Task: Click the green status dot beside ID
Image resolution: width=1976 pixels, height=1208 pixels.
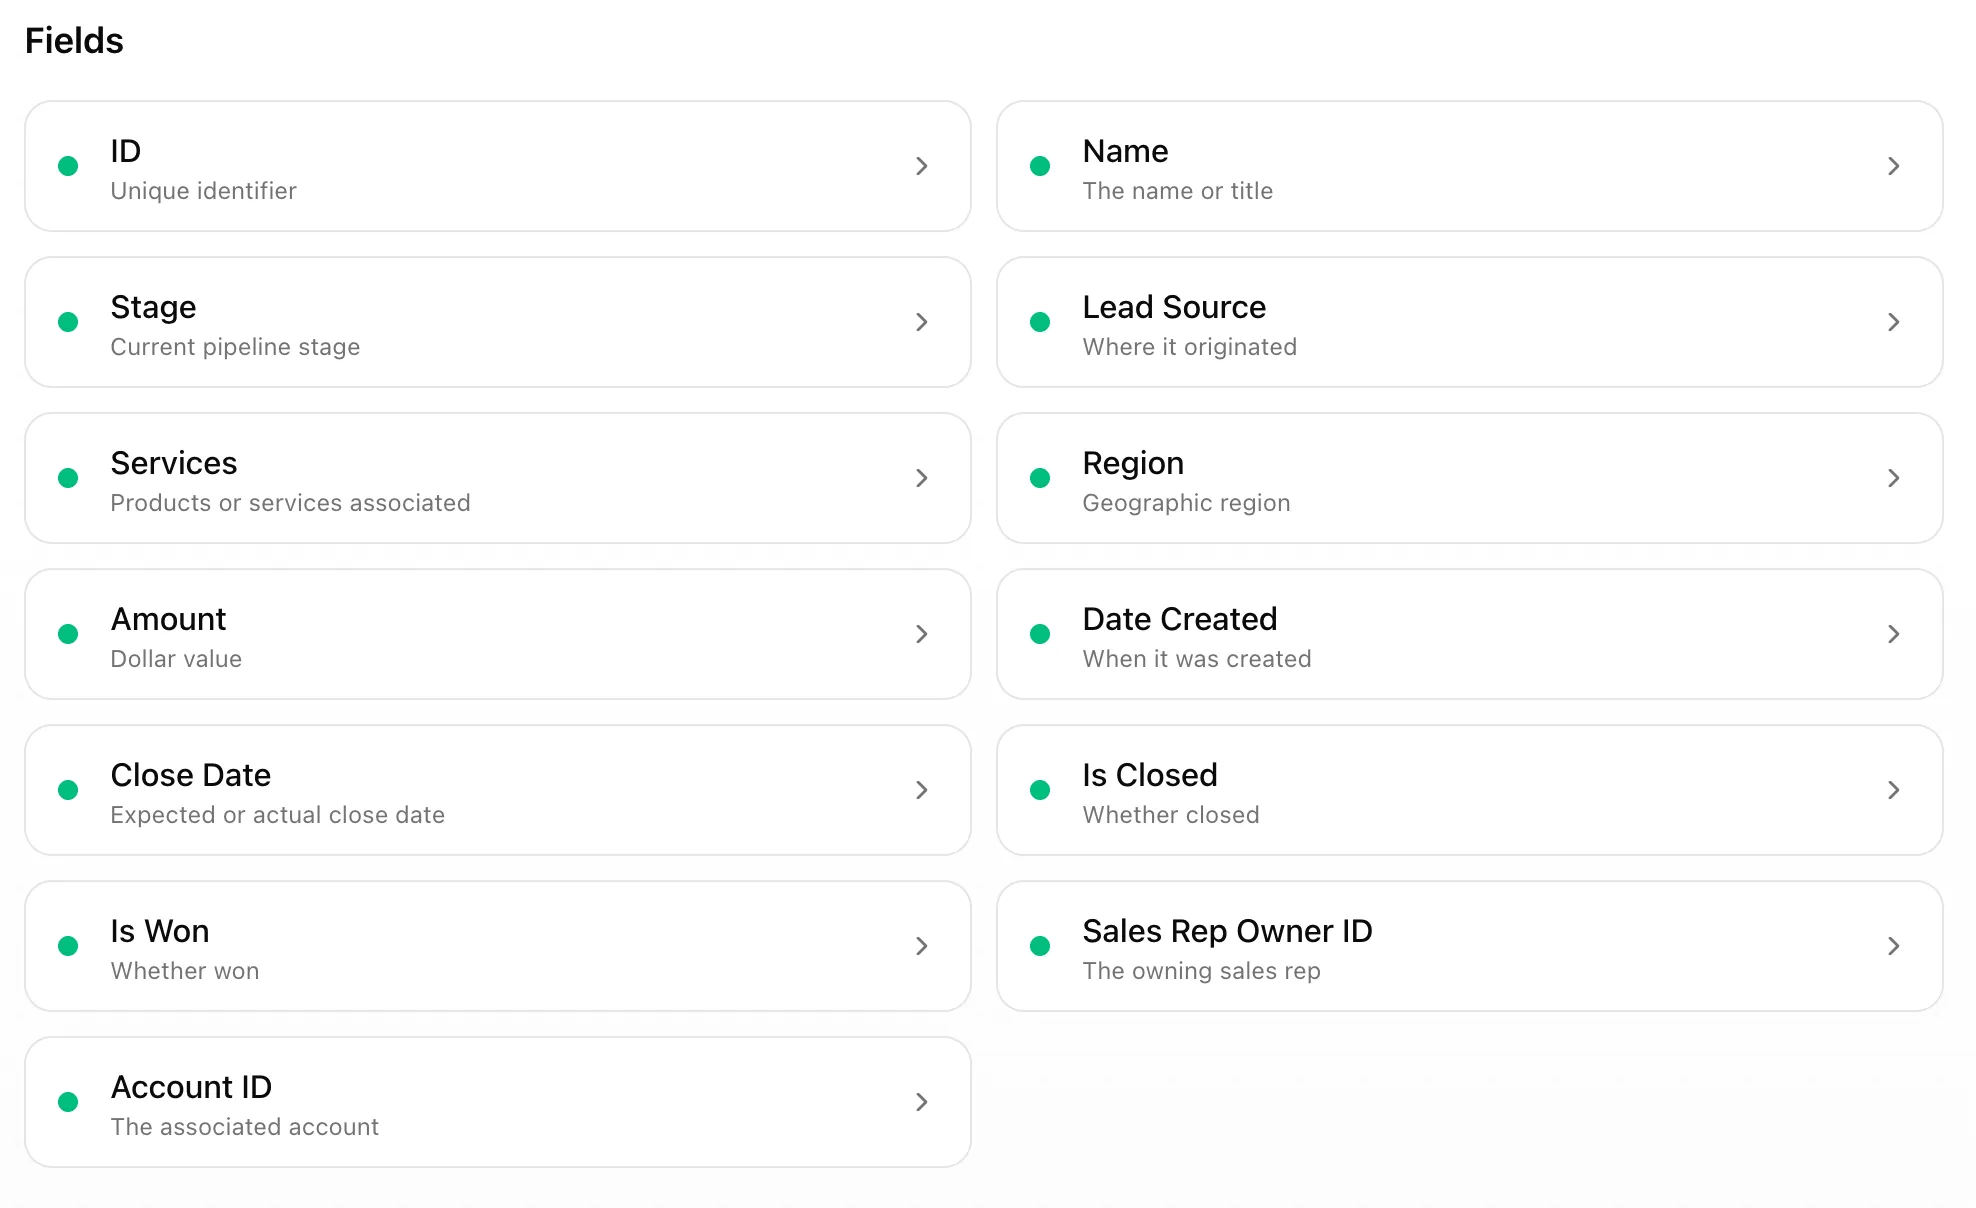Action: coord(68,166)
